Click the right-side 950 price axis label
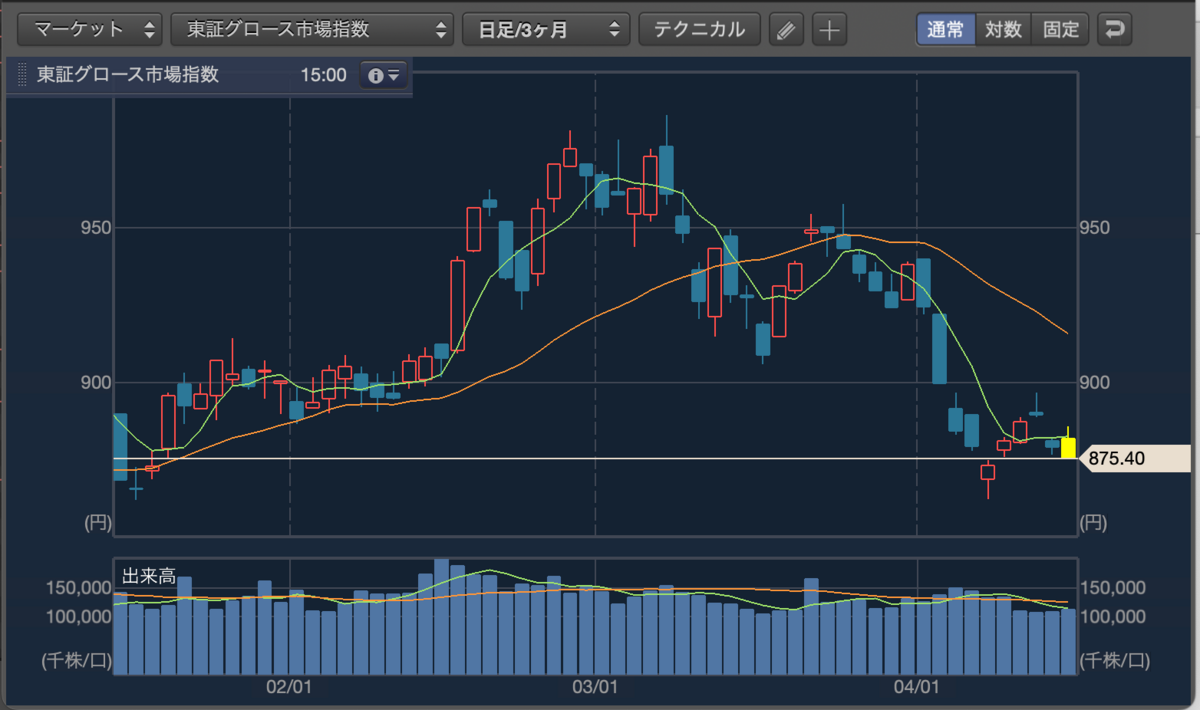Screen dimensions: 1200x710 click(1096, 228)
